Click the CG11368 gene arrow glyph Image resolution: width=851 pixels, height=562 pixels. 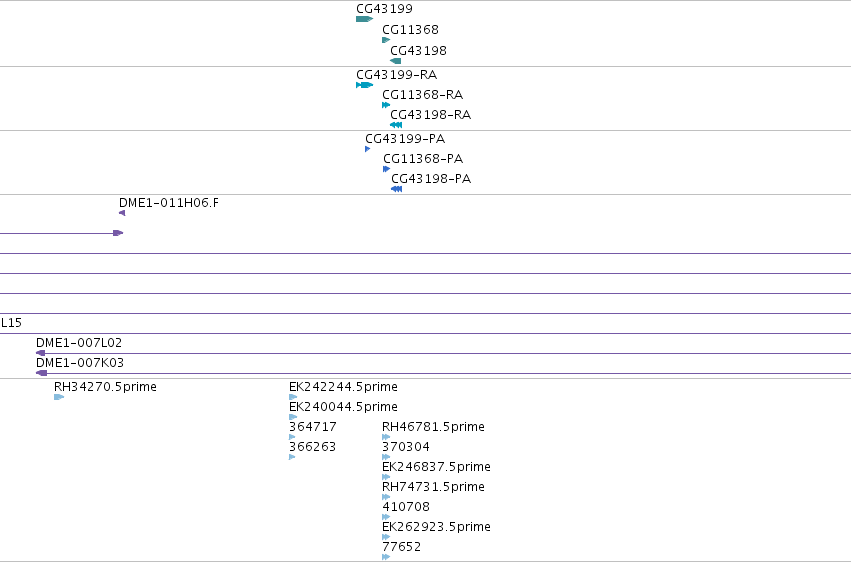coord(386,40)
